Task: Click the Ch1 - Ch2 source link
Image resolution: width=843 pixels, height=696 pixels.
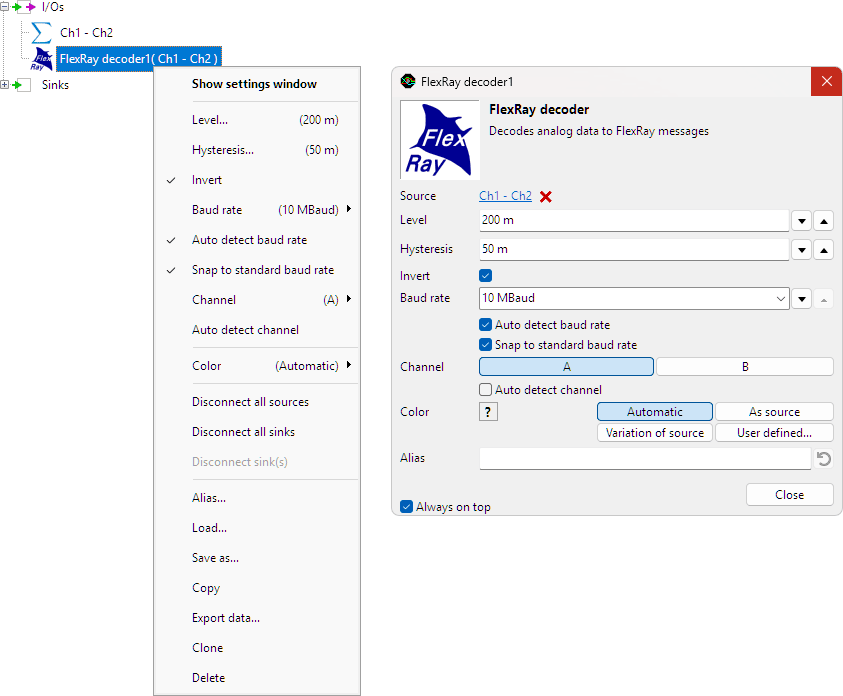Action: (x=505, y=196)
